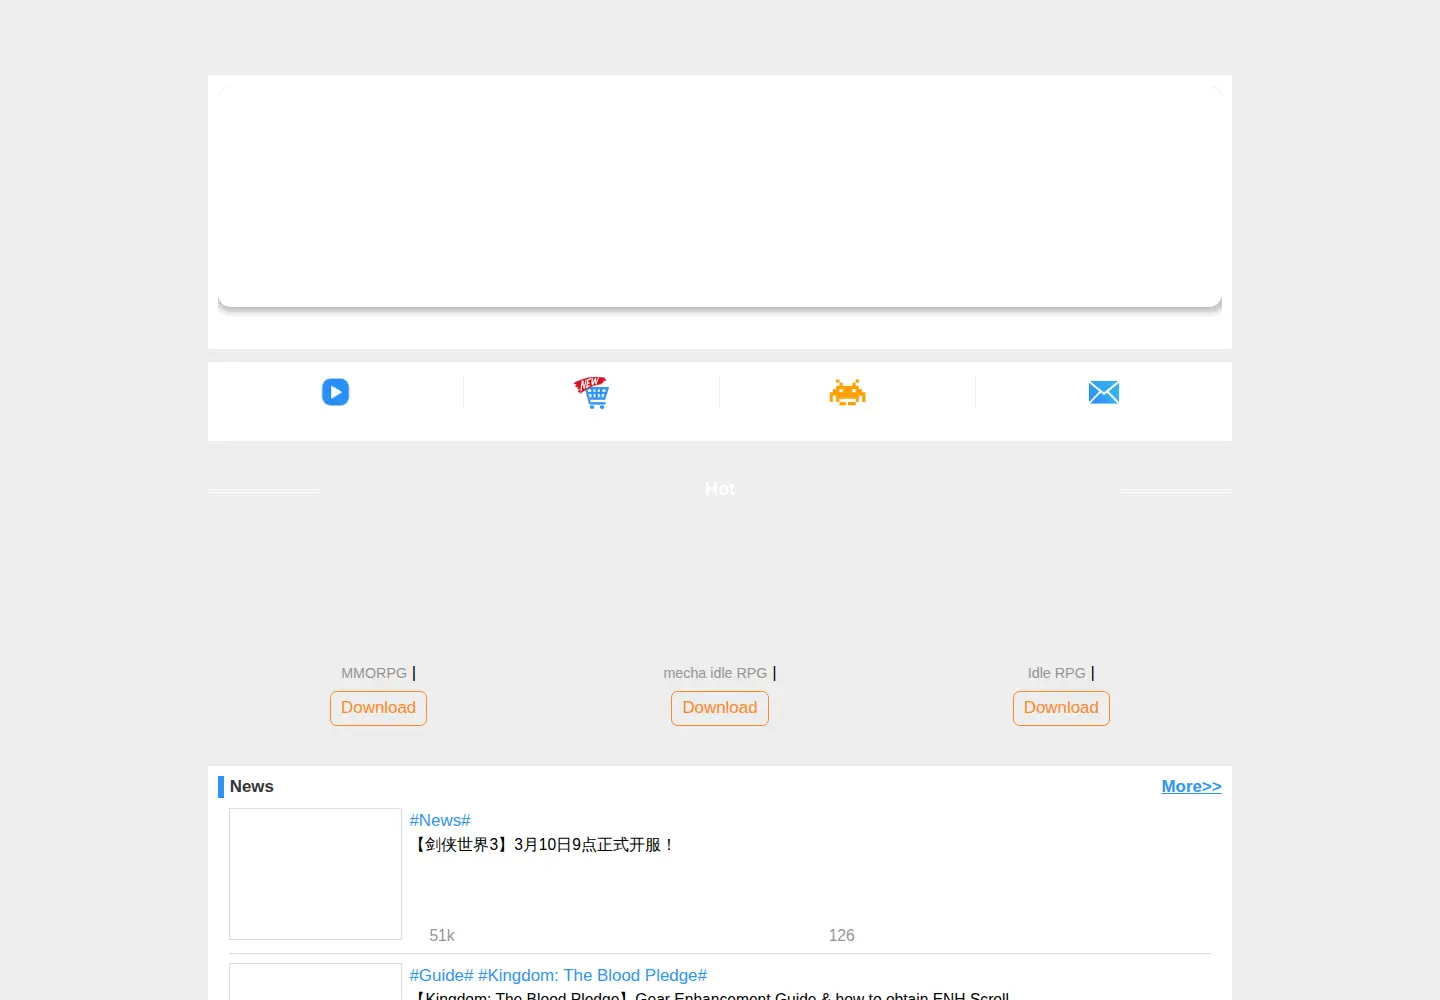Open the 【剑侠世界3】3月10日9点正式开服！ headline
Image resolution: width=1440 pixels, height=1000 pixels.
click(543, 845)
